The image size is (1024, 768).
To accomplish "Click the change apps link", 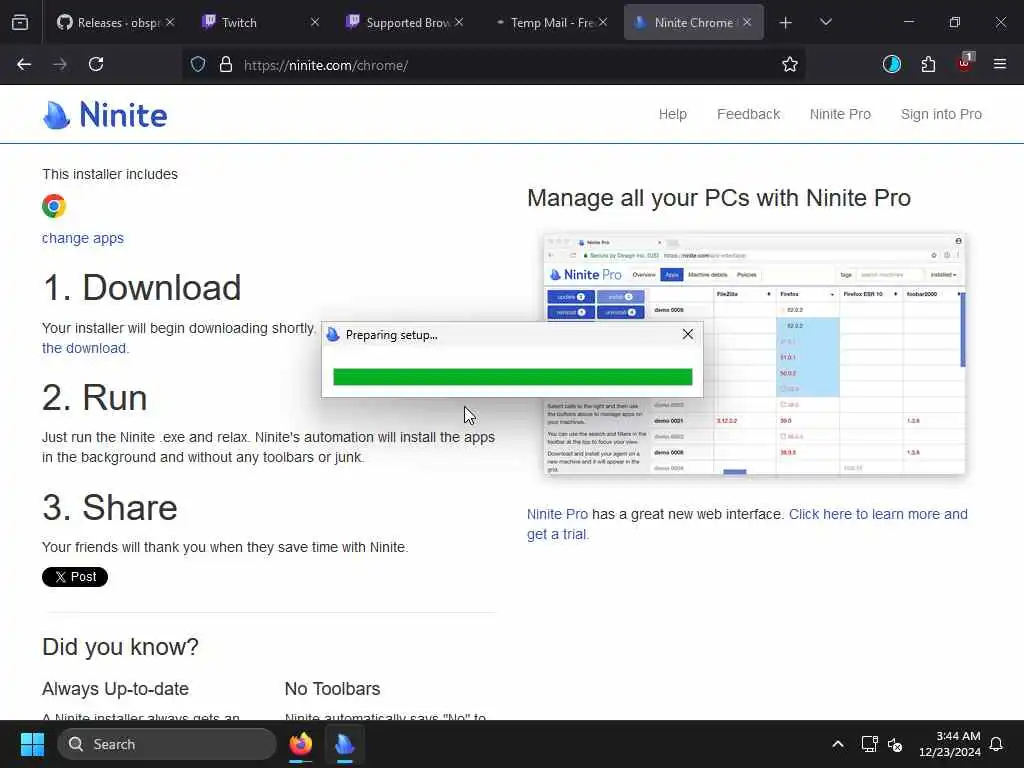I will coord(83,238).
